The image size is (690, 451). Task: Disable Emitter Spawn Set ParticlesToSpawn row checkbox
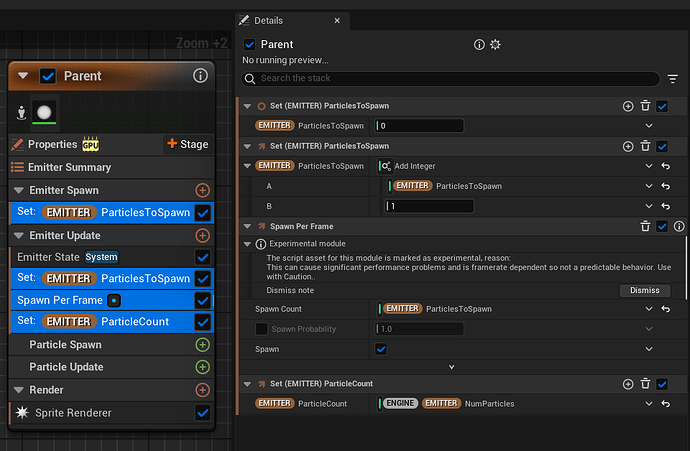(203, 213)
